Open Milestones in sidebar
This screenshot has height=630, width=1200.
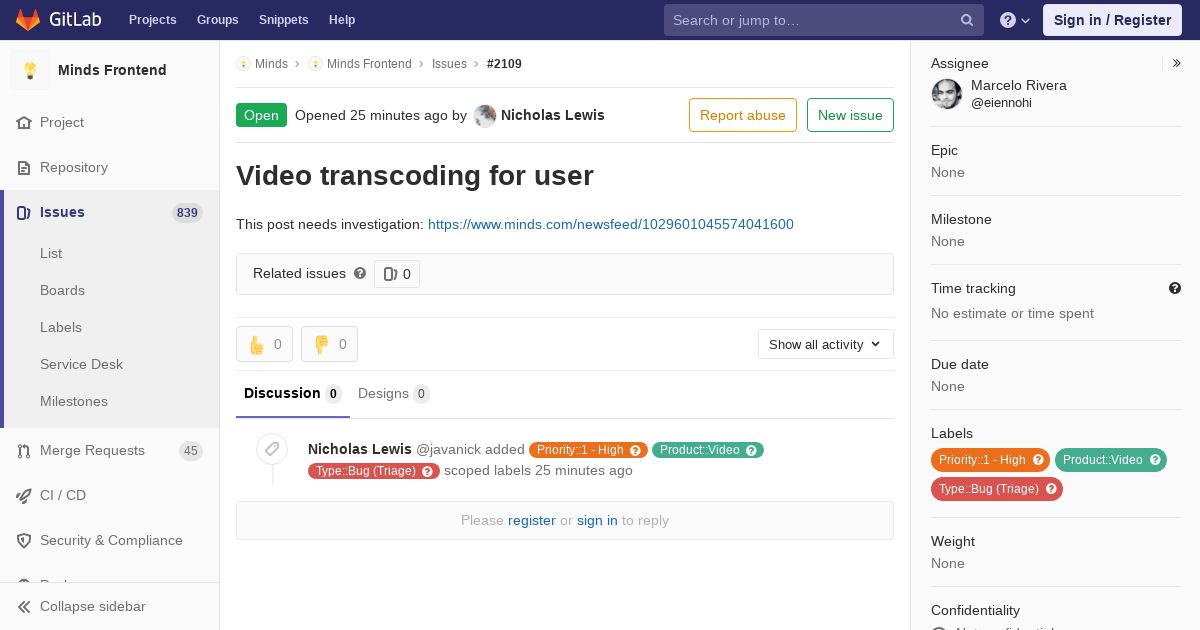[74, 401]
